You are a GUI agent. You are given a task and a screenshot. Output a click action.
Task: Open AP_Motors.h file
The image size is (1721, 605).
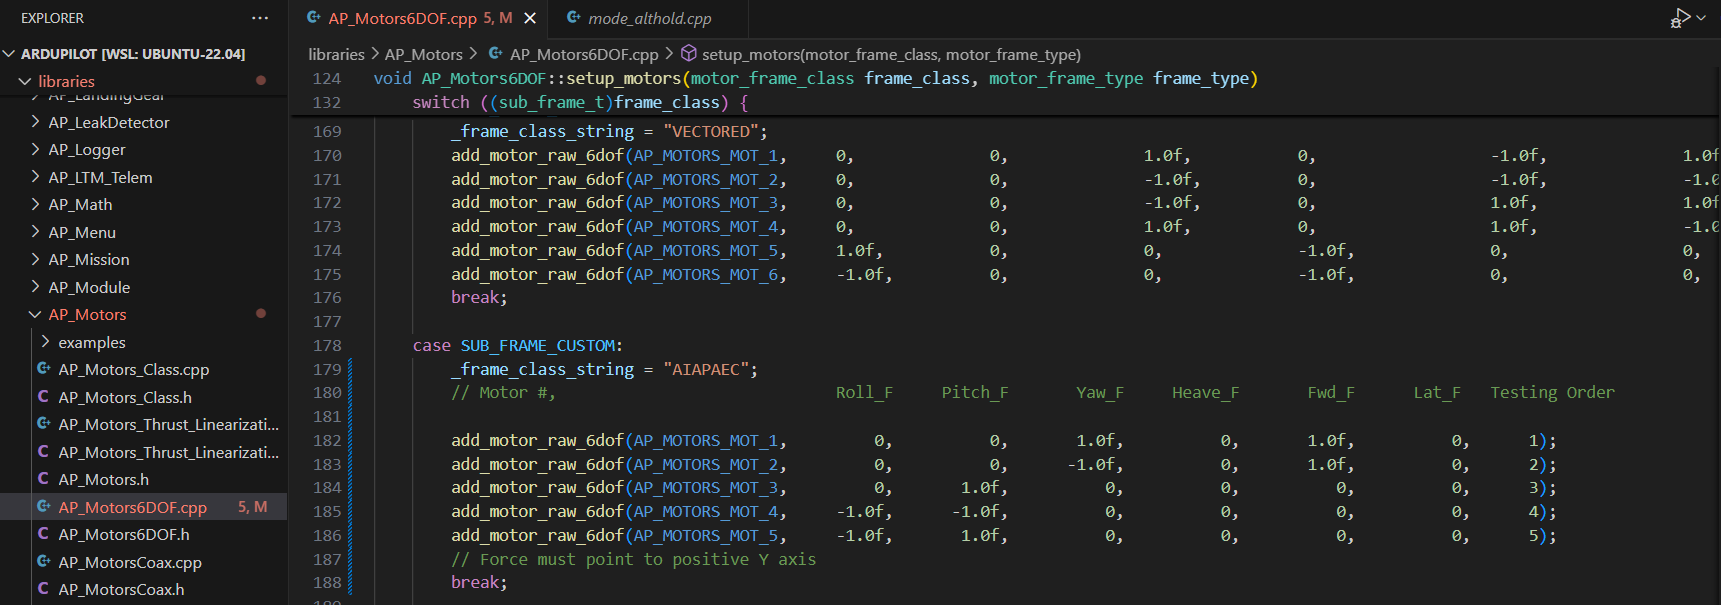103,479
